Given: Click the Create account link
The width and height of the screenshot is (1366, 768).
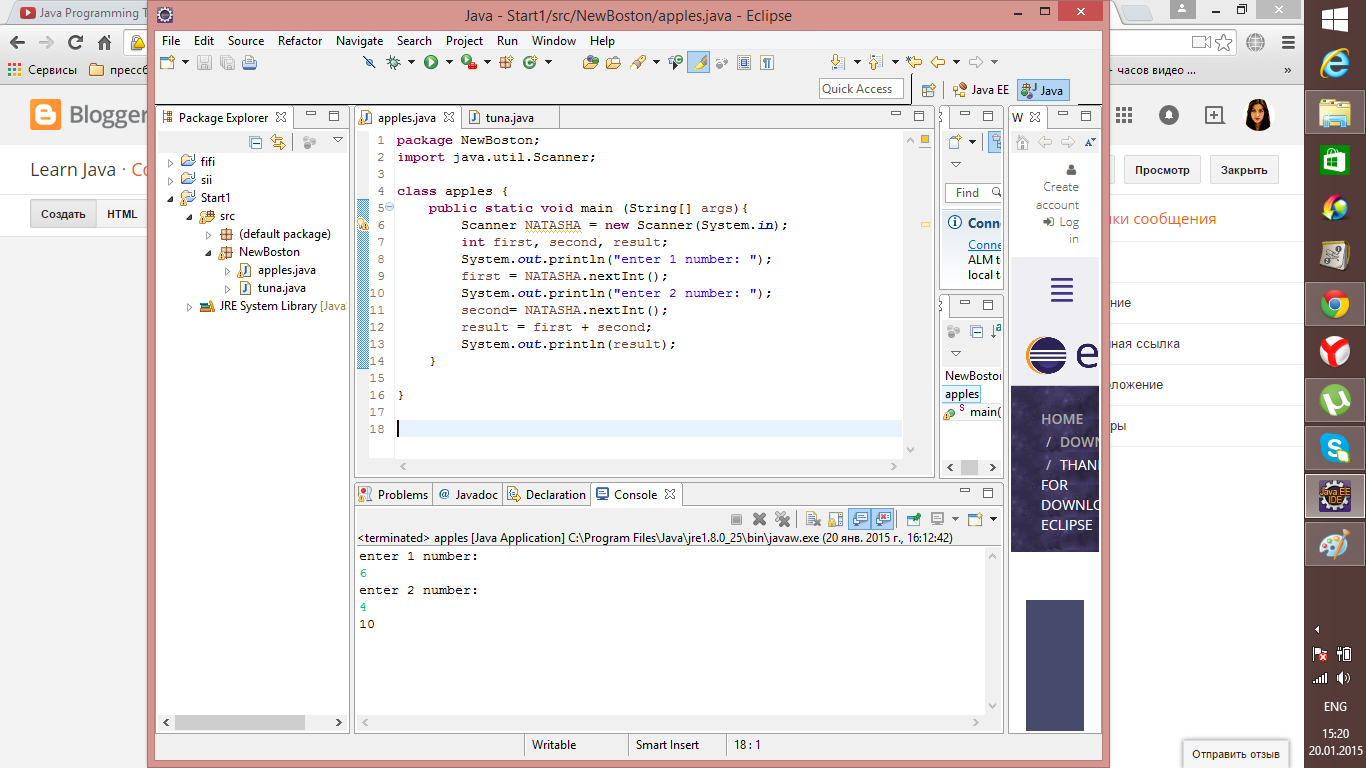Looking at the screenshot, I should point(1059,186).
